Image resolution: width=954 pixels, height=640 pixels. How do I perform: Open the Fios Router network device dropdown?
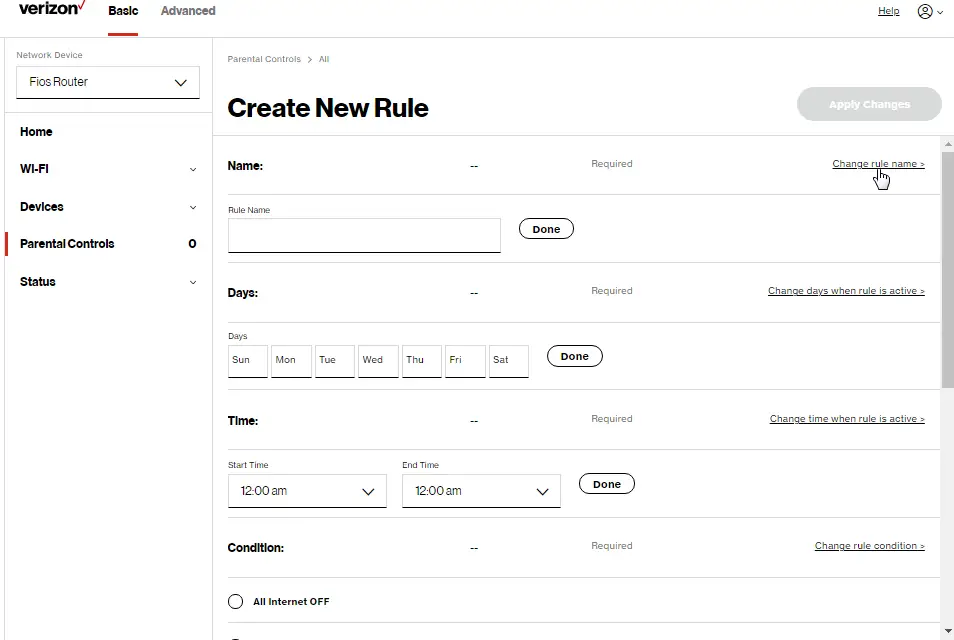click(x=107, y=82)
